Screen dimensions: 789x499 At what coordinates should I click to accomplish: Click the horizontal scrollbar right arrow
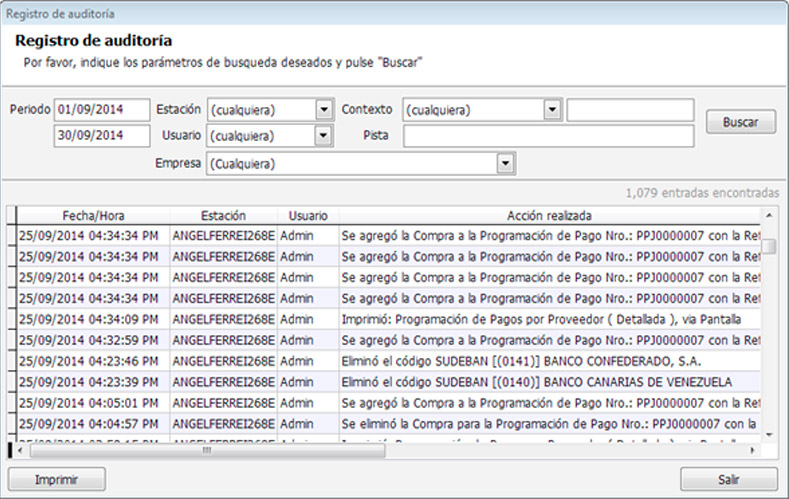752,450
